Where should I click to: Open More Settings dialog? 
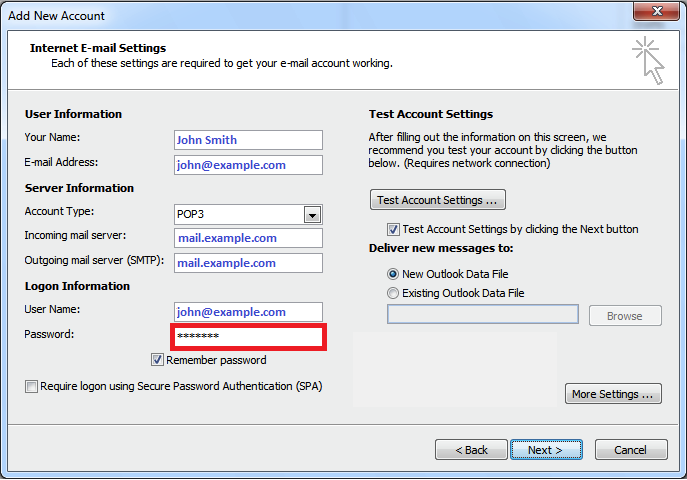pos(614,394)
